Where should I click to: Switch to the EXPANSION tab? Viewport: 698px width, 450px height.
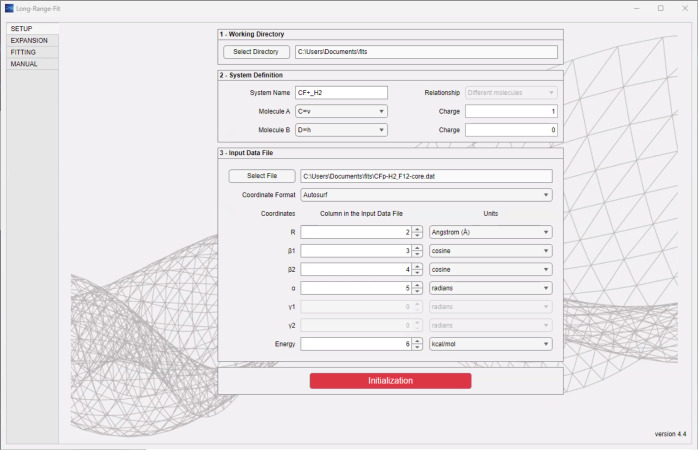coord(32,41)
